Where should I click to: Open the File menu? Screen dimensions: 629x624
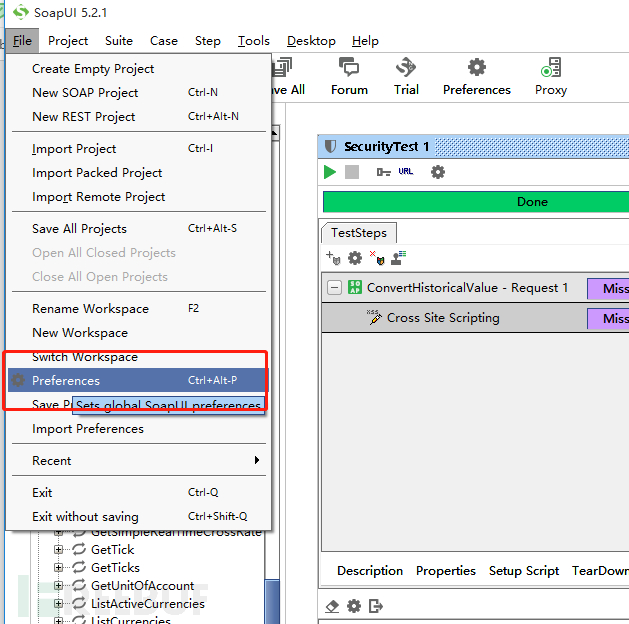(22, 41)
